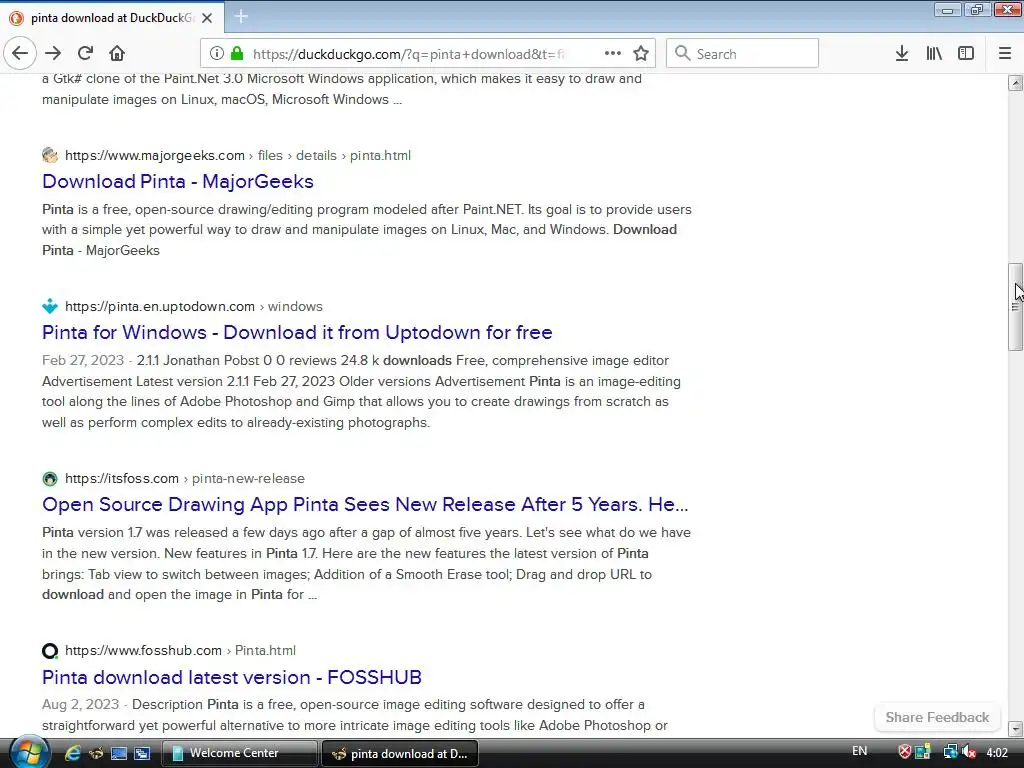This screenshot has width=1024, height=768.
Task: Open the Library bookshelf icon
Action: point(934,54)
